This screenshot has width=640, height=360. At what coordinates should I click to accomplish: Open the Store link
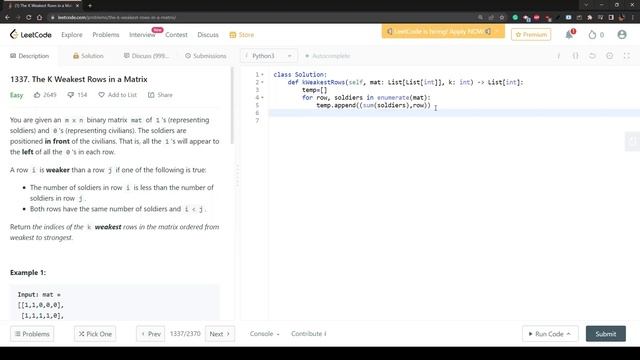[x=242, y=35]
